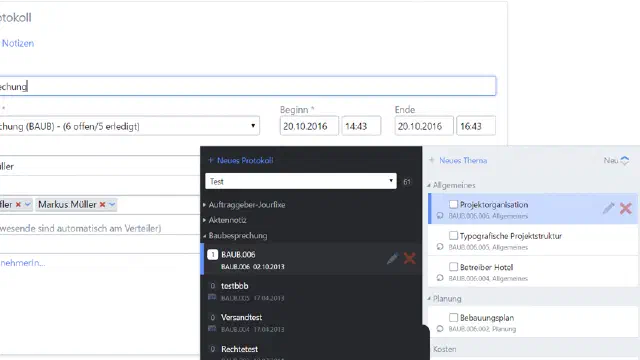Toggle the Neu sort order arrows
The width and height of the screenshot is (640, 360).
click(624, 160)
